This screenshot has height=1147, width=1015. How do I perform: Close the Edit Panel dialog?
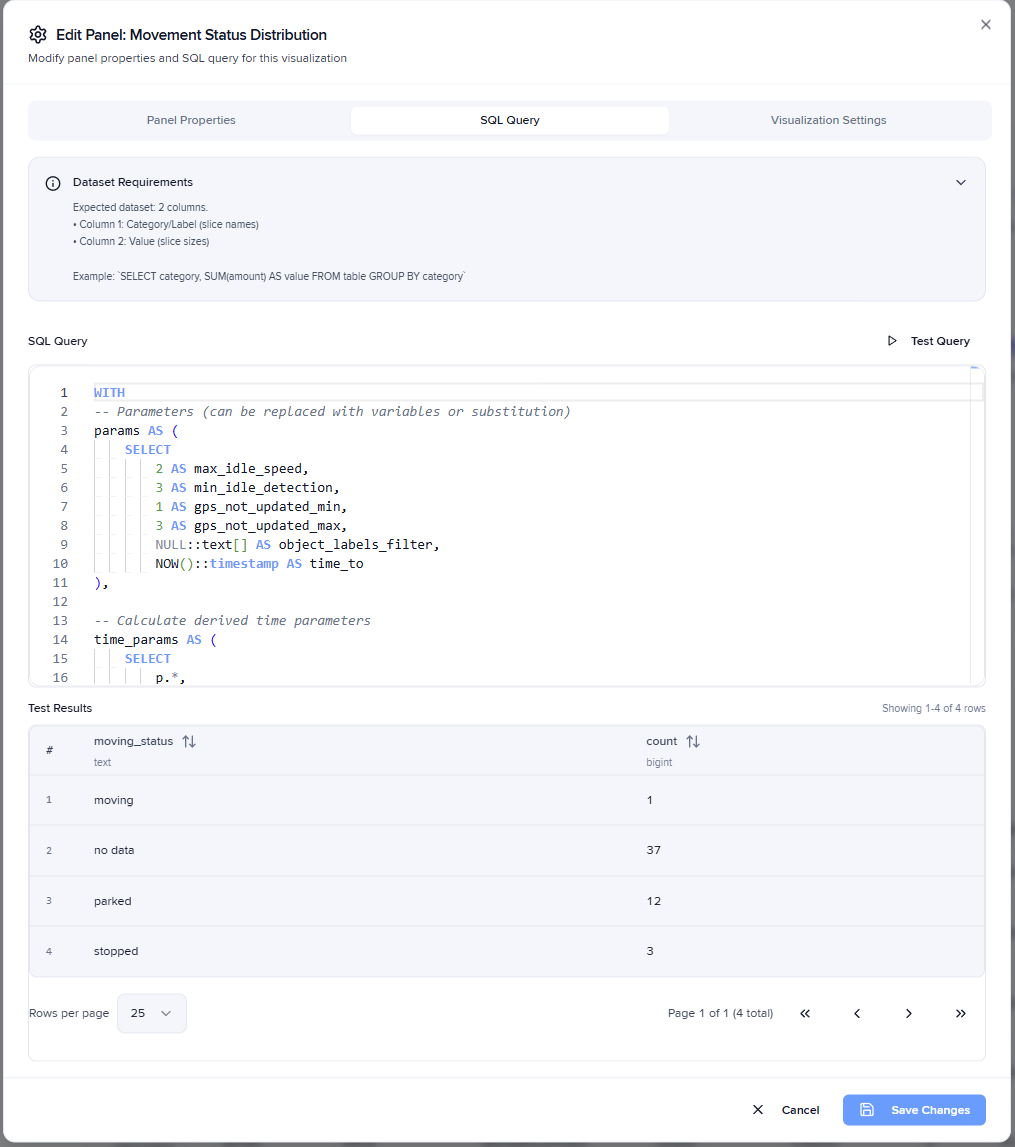(986, 25)
